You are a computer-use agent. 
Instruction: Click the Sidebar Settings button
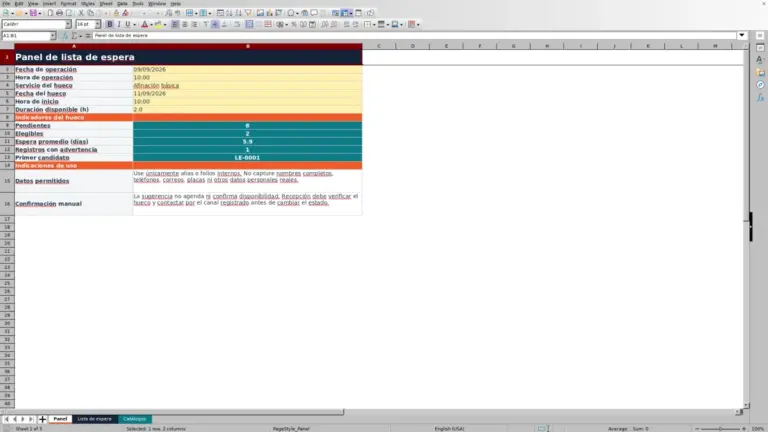(x=760, y=36)
